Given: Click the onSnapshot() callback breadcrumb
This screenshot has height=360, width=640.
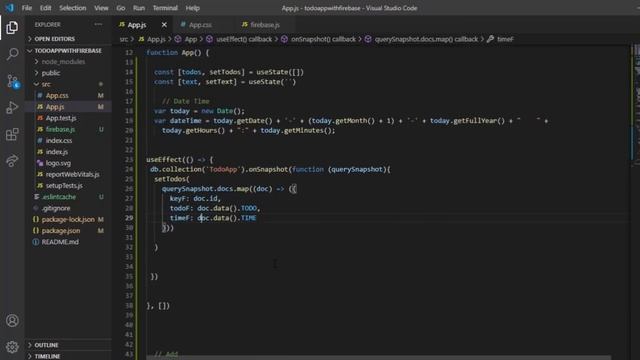Looking at the screenshot, I should click(x=319, y=39).
